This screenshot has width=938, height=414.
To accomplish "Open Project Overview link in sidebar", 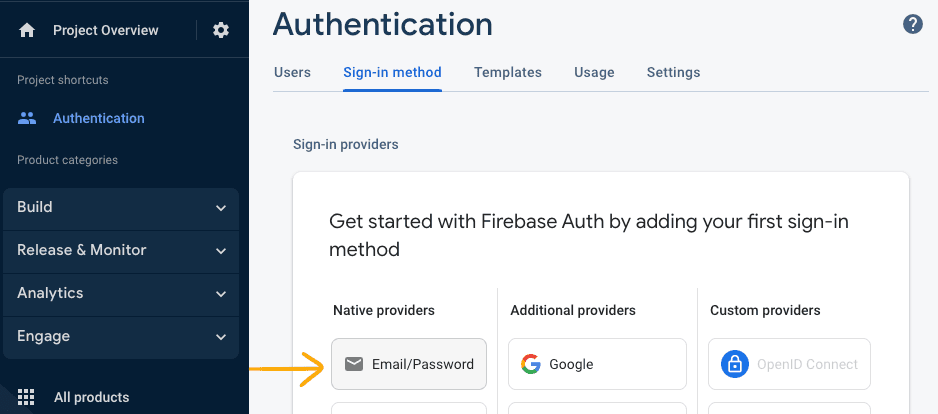I will click(106, 31).
